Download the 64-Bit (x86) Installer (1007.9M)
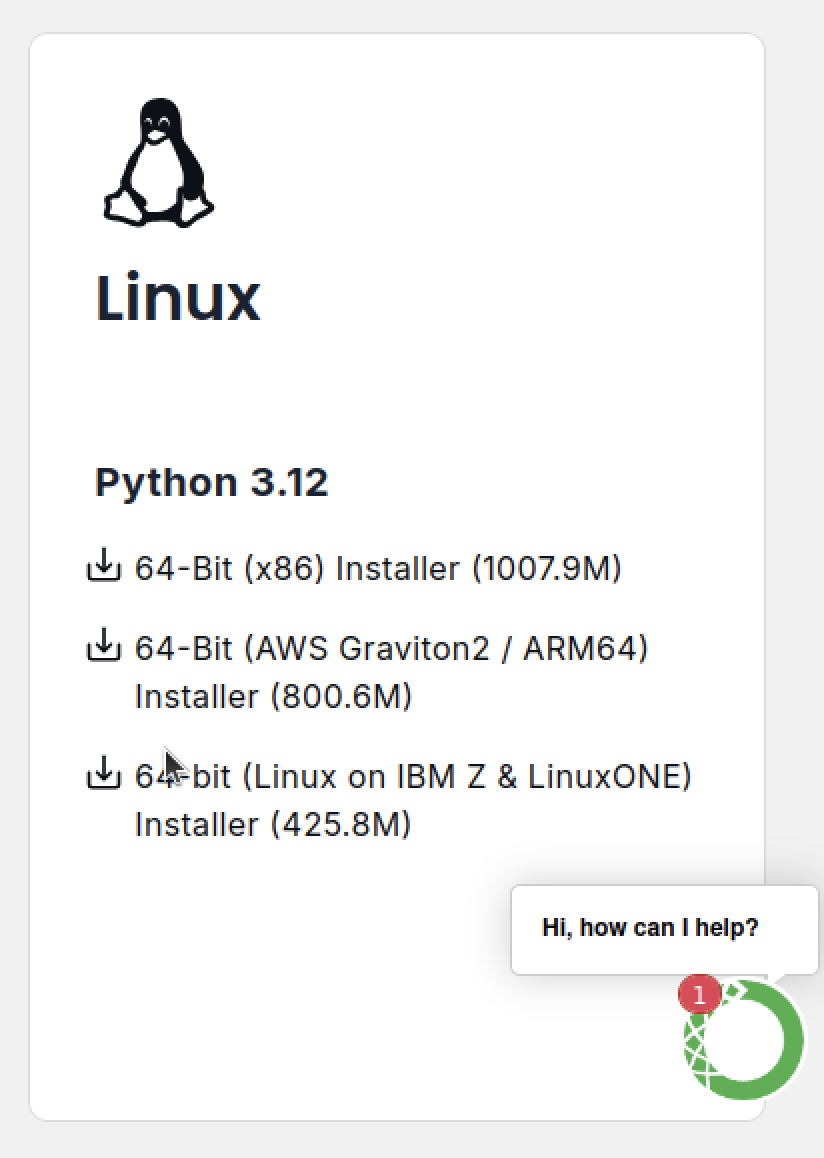 (x=378, y=569)
